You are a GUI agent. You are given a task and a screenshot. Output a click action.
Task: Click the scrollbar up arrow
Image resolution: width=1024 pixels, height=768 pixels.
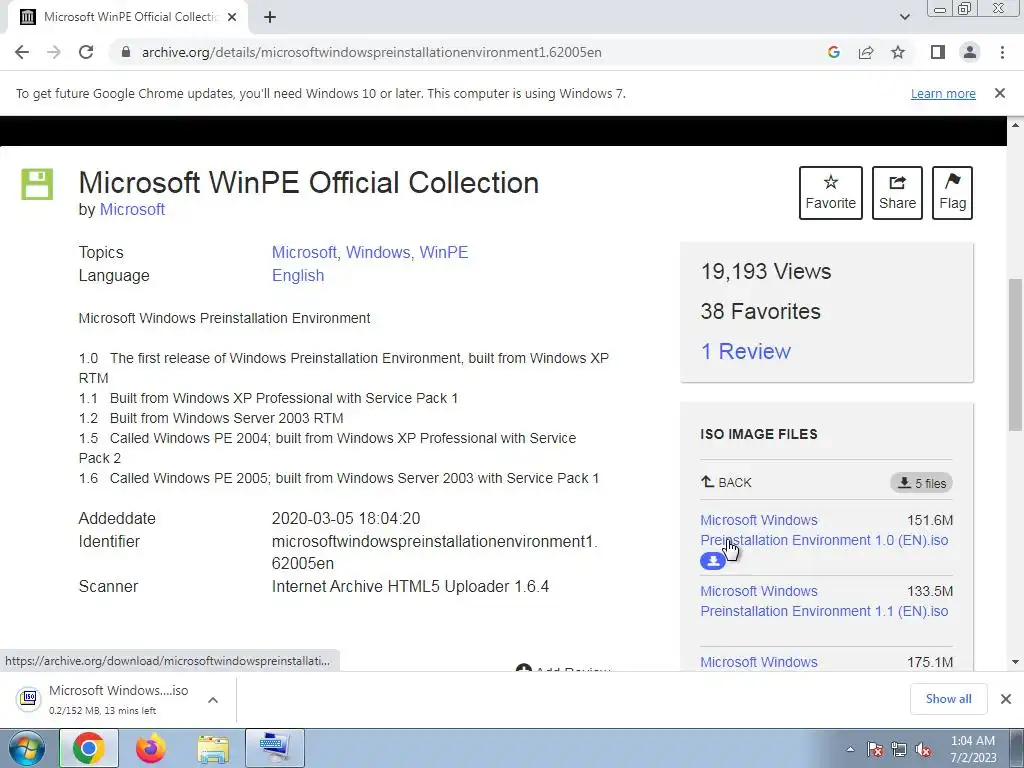1015,124
